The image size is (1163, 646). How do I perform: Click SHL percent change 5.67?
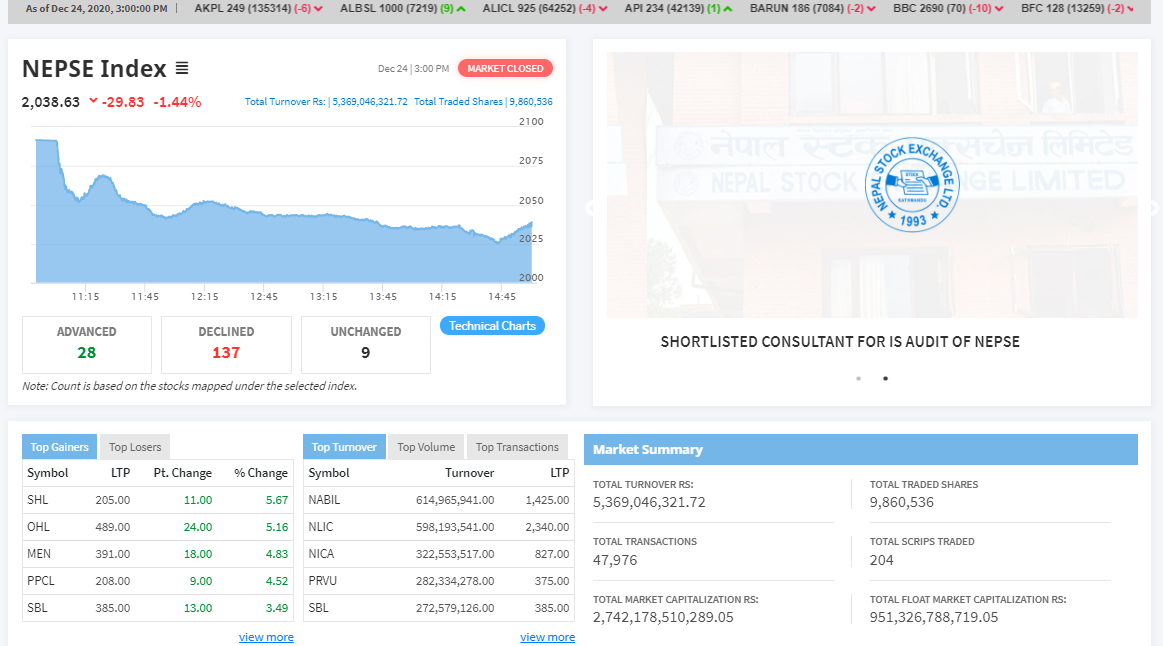277,500
